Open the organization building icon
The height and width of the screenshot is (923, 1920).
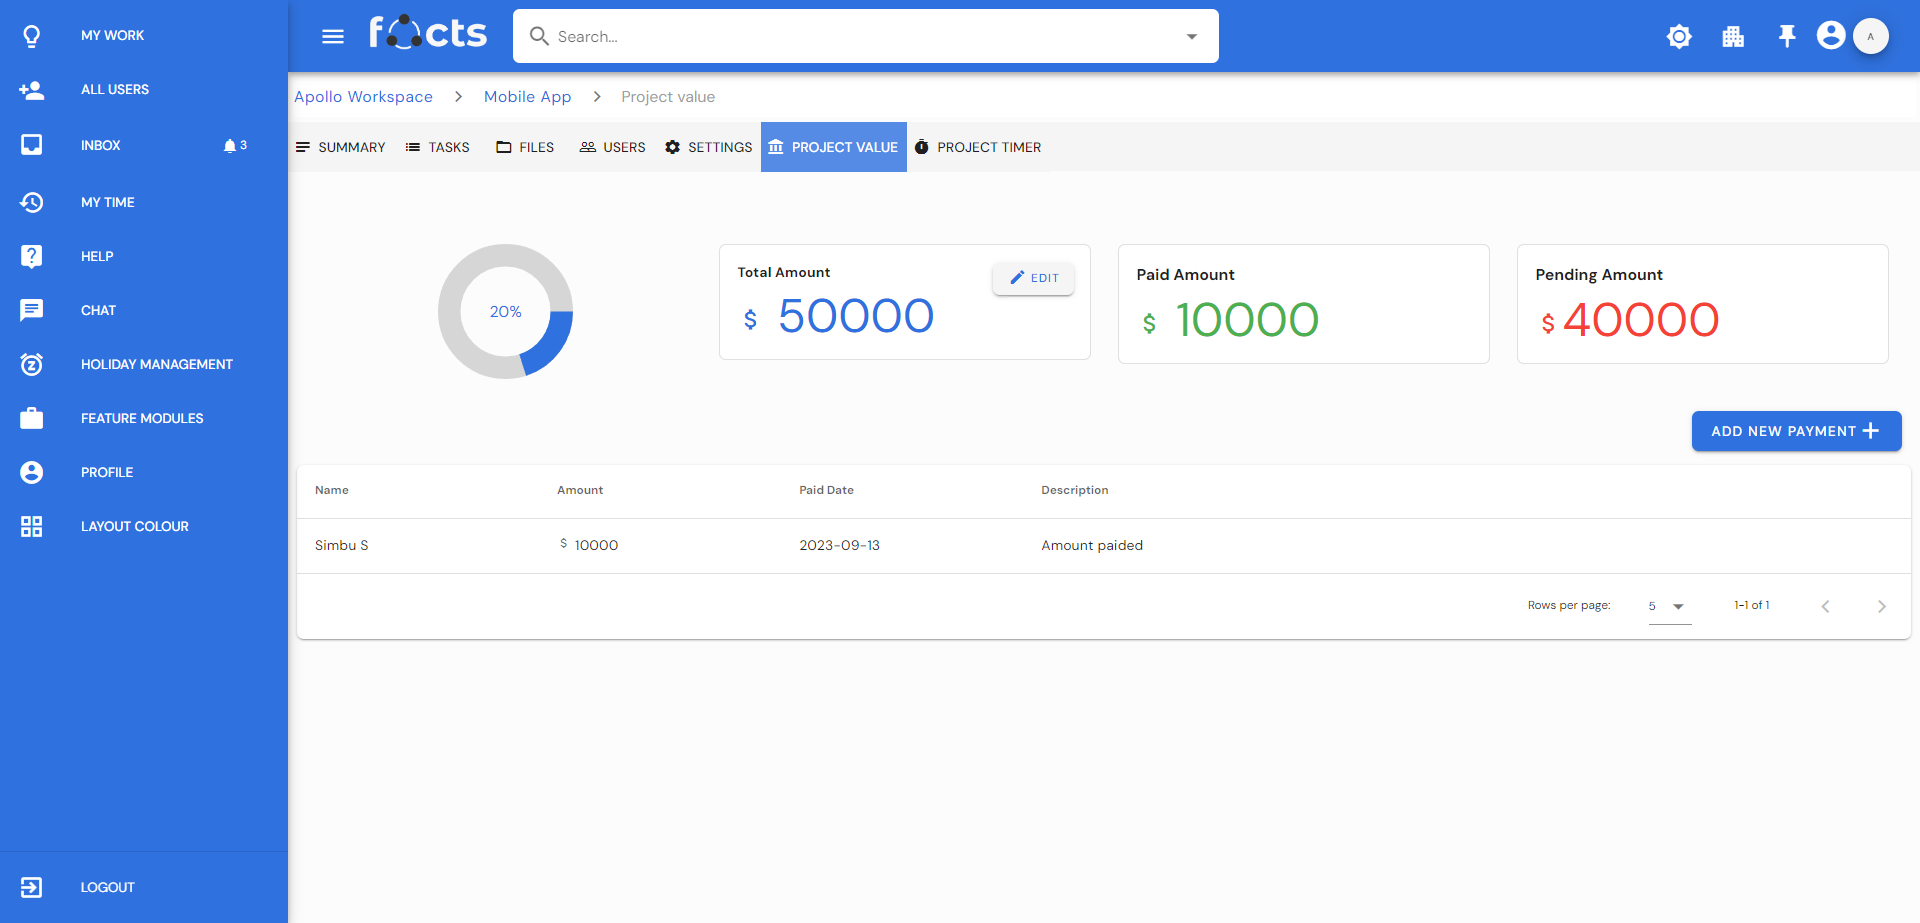(1733, 36)
